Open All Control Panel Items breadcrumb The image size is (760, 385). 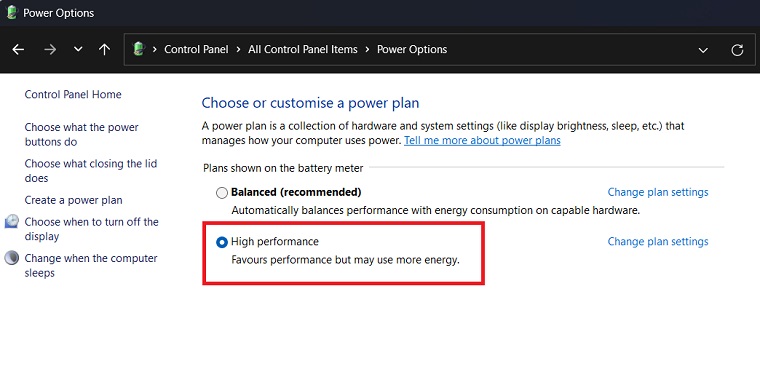click(303, 49)
